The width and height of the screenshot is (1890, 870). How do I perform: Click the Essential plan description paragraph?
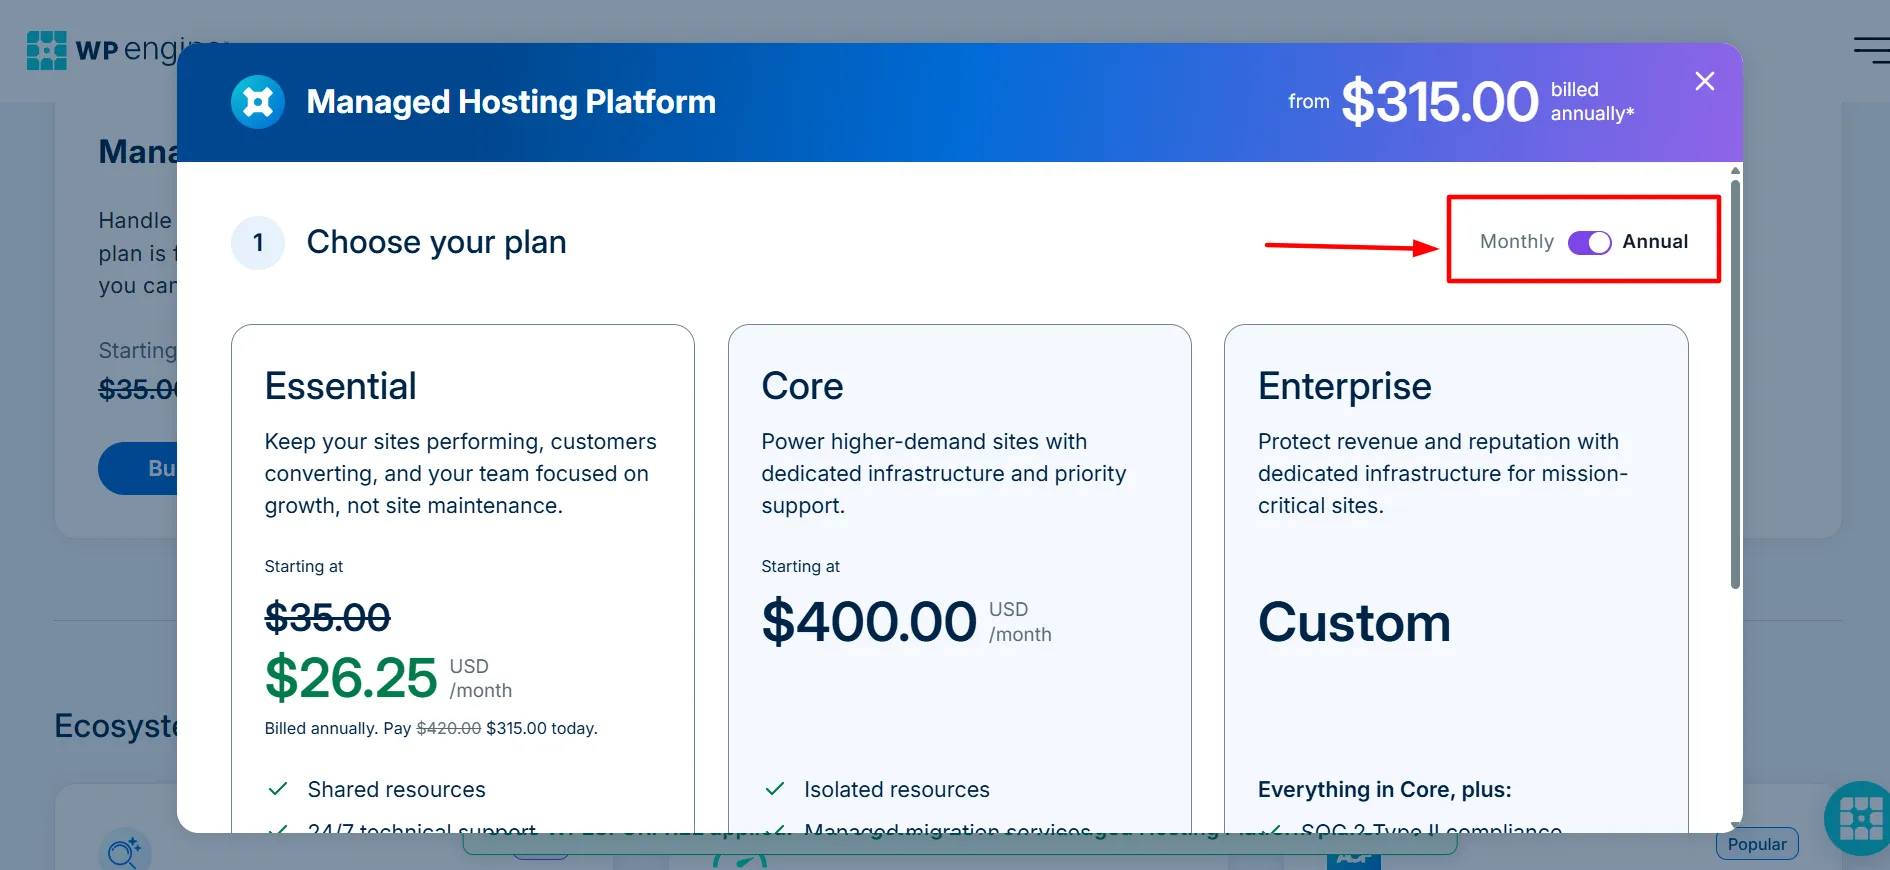461,474
